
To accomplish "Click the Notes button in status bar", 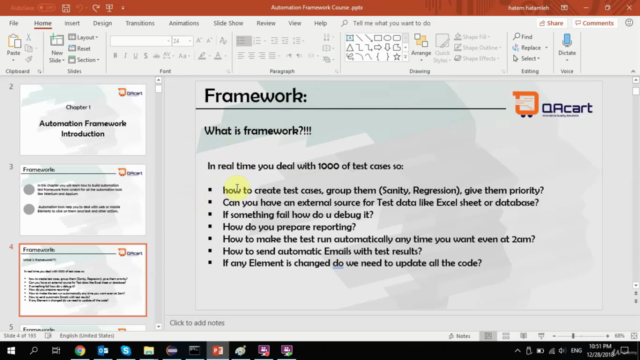I will [x=460, y=336].
